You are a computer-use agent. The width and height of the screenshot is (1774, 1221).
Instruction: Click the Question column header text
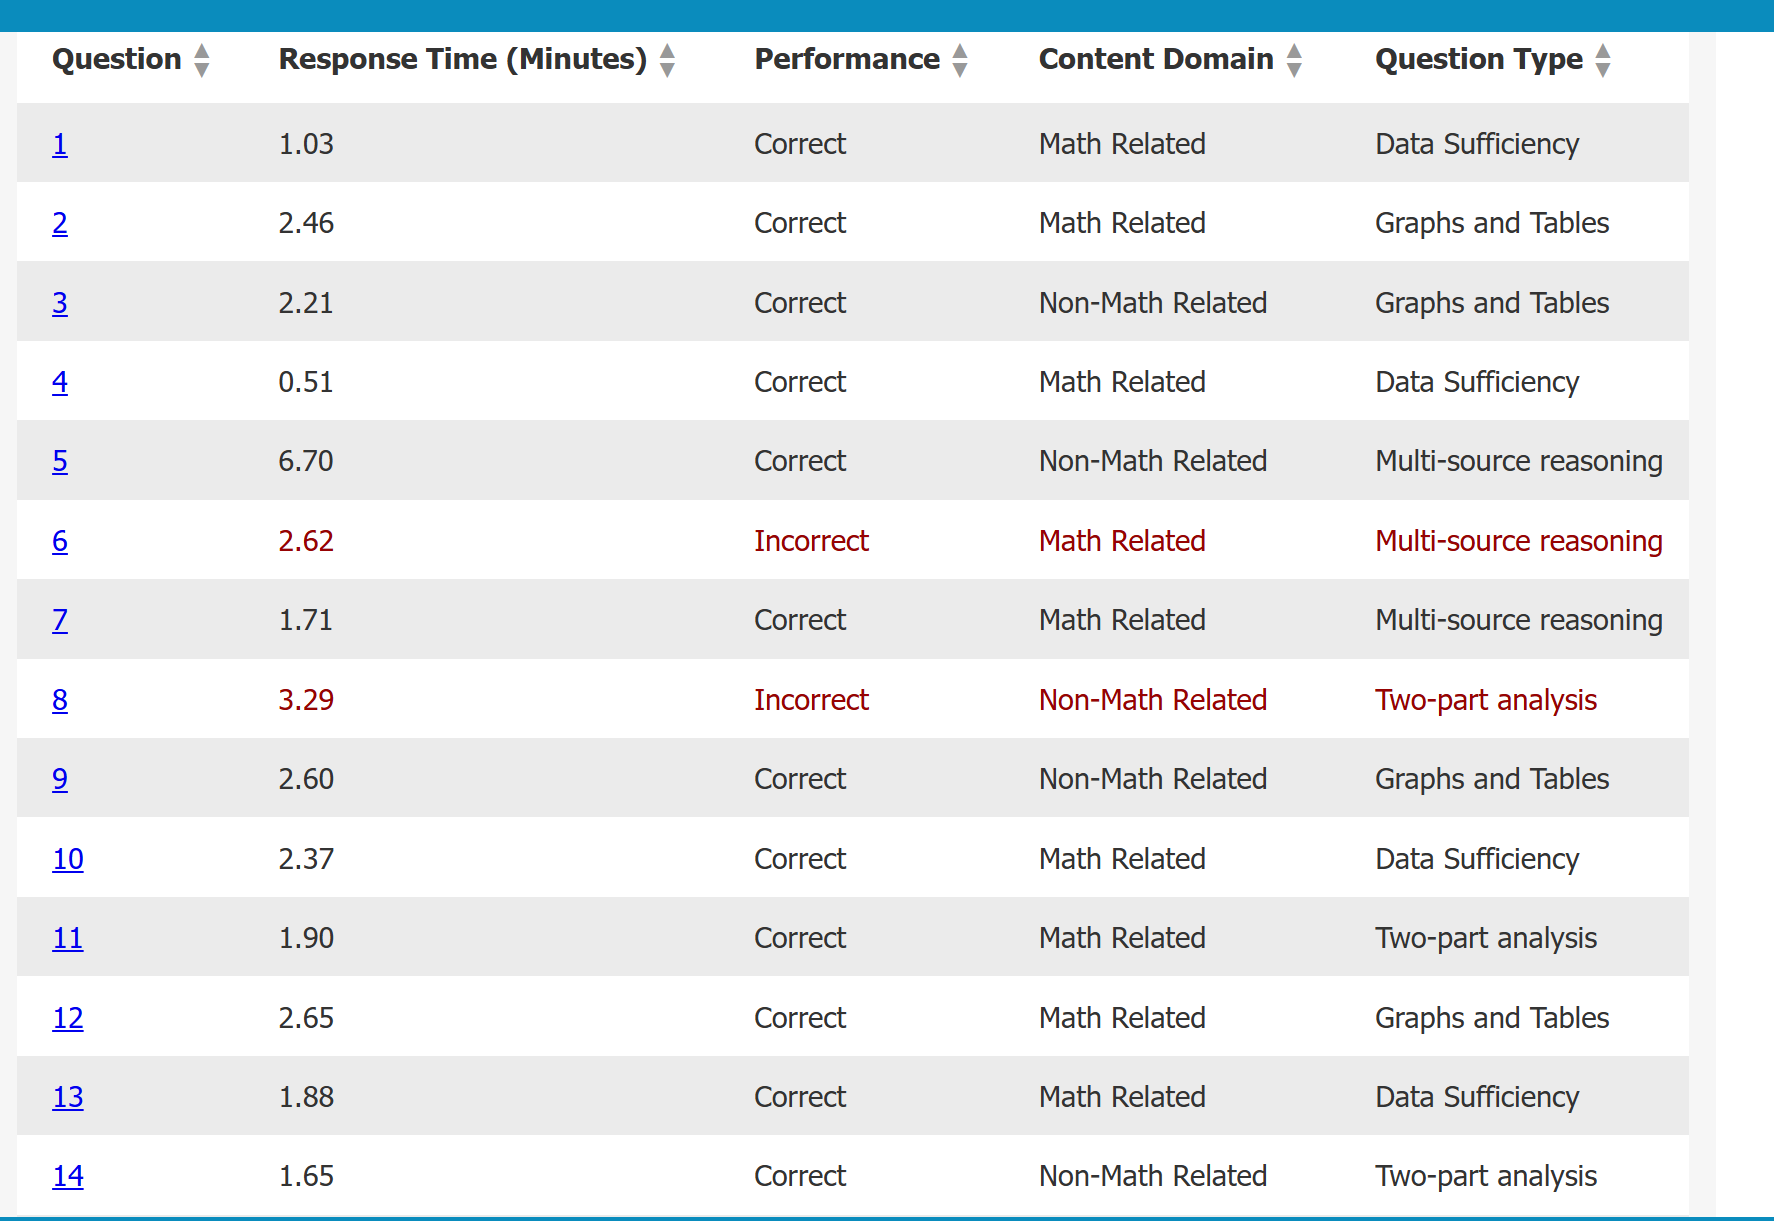click(x=116, y=60)
